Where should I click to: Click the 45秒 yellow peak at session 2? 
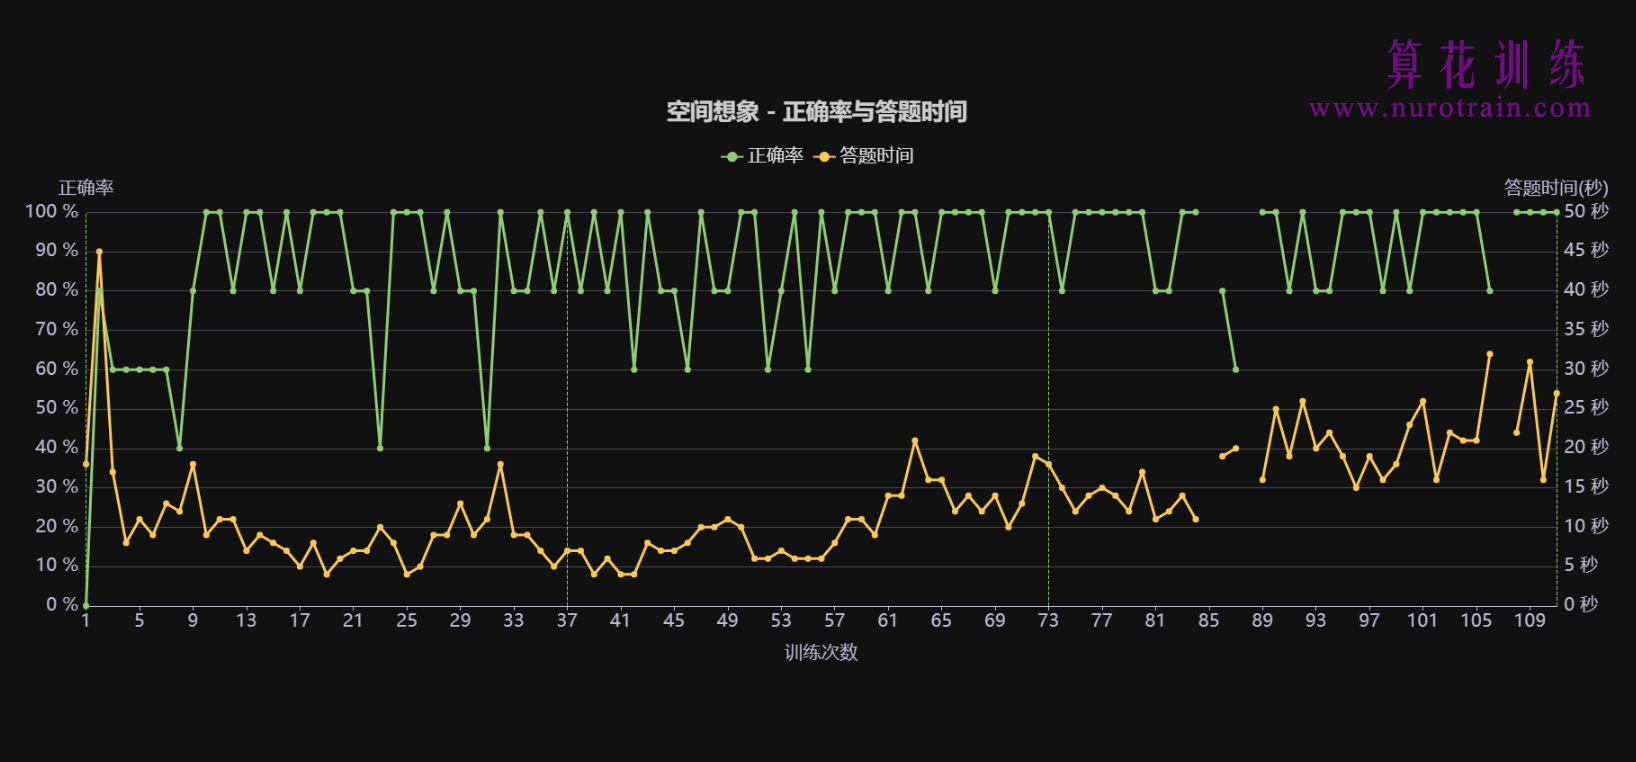pos(99,252)
